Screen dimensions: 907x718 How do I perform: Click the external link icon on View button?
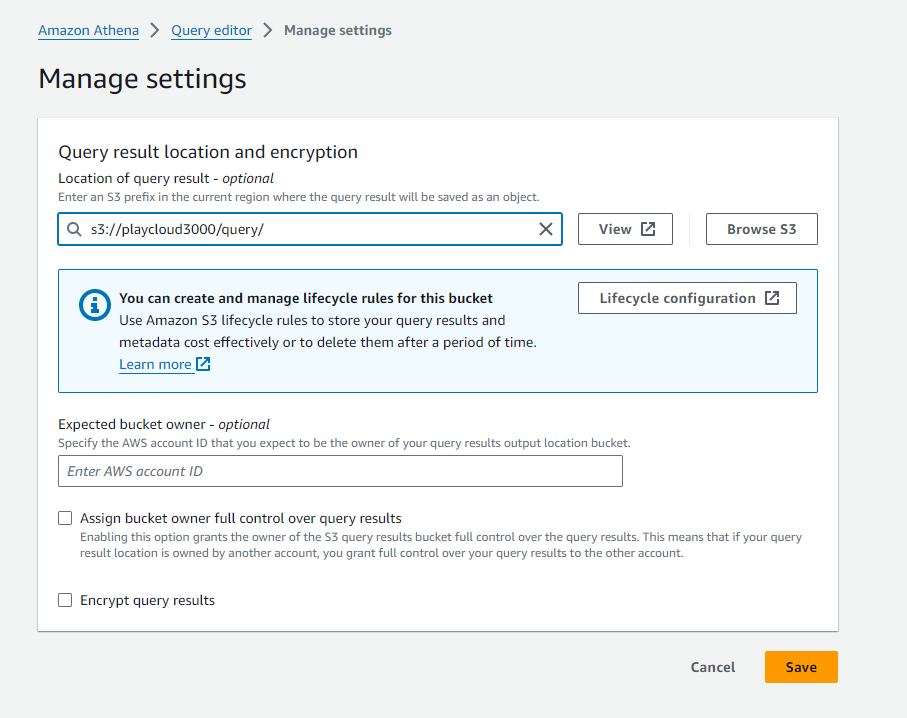tap(648, 229)
